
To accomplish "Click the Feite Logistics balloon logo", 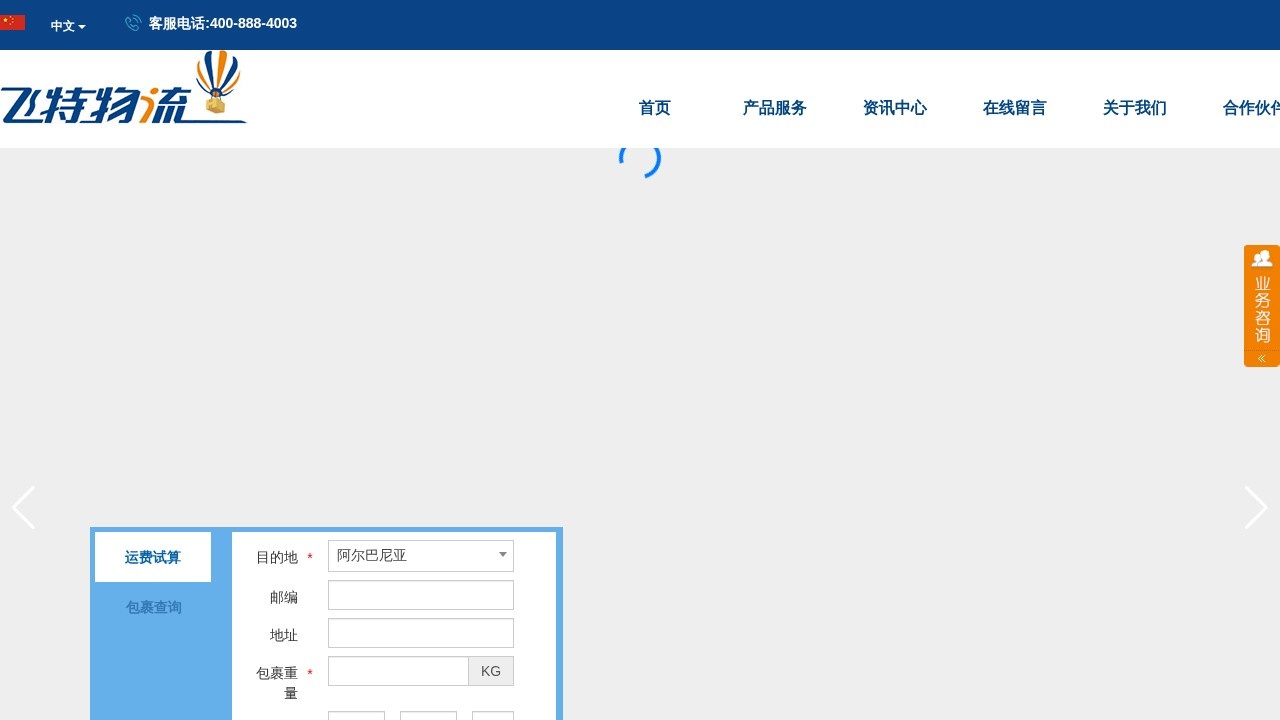I will (x=123, y=89).
